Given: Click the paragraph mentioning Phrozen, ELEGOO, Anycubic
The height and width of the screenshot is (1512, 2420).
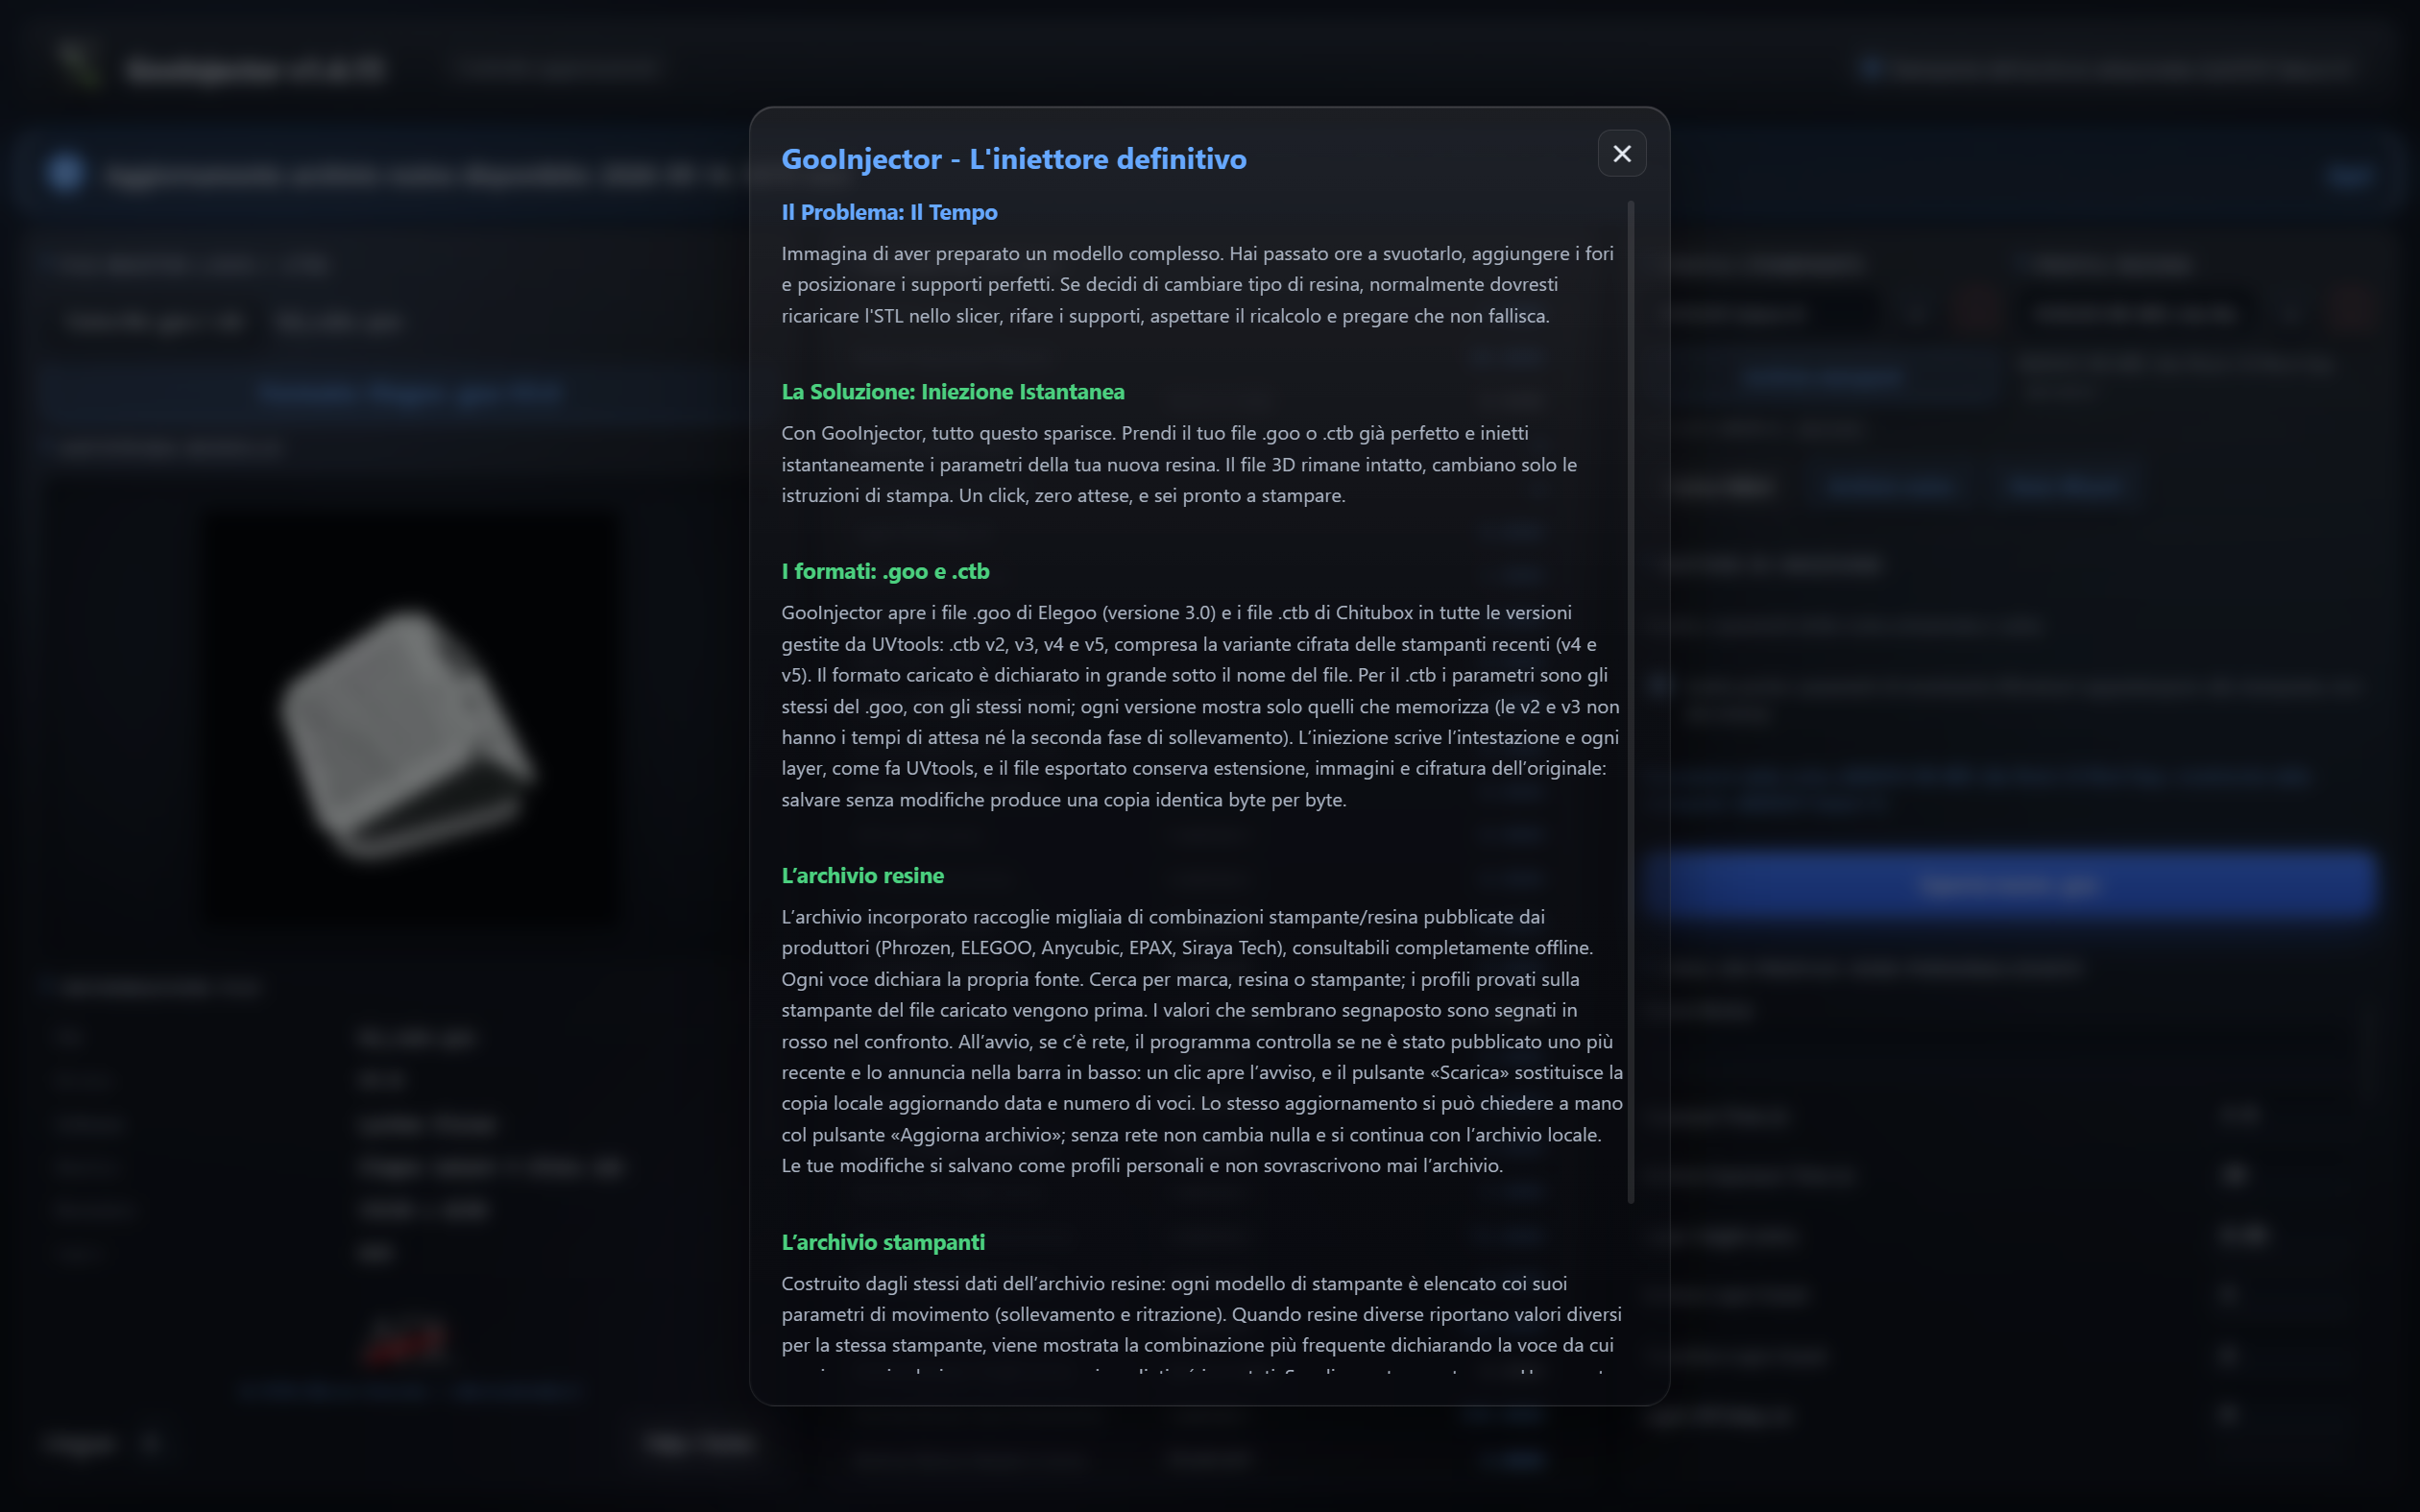Looking at the screenshot, I should tap(1201, 1041).
